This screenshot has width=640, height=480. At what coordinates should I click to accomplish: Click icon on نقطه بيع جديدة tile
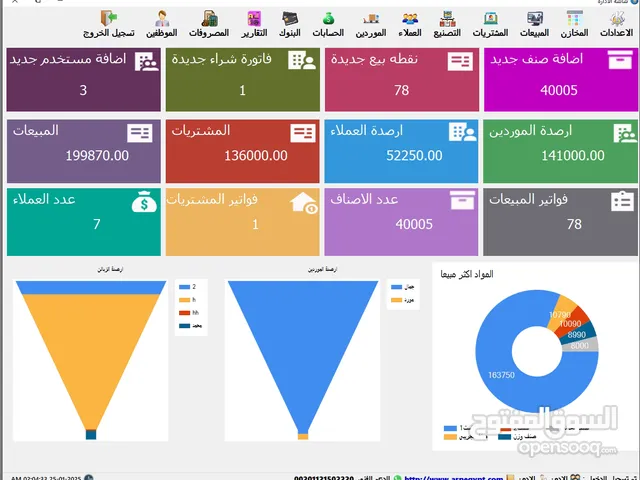tap(460, 61)
